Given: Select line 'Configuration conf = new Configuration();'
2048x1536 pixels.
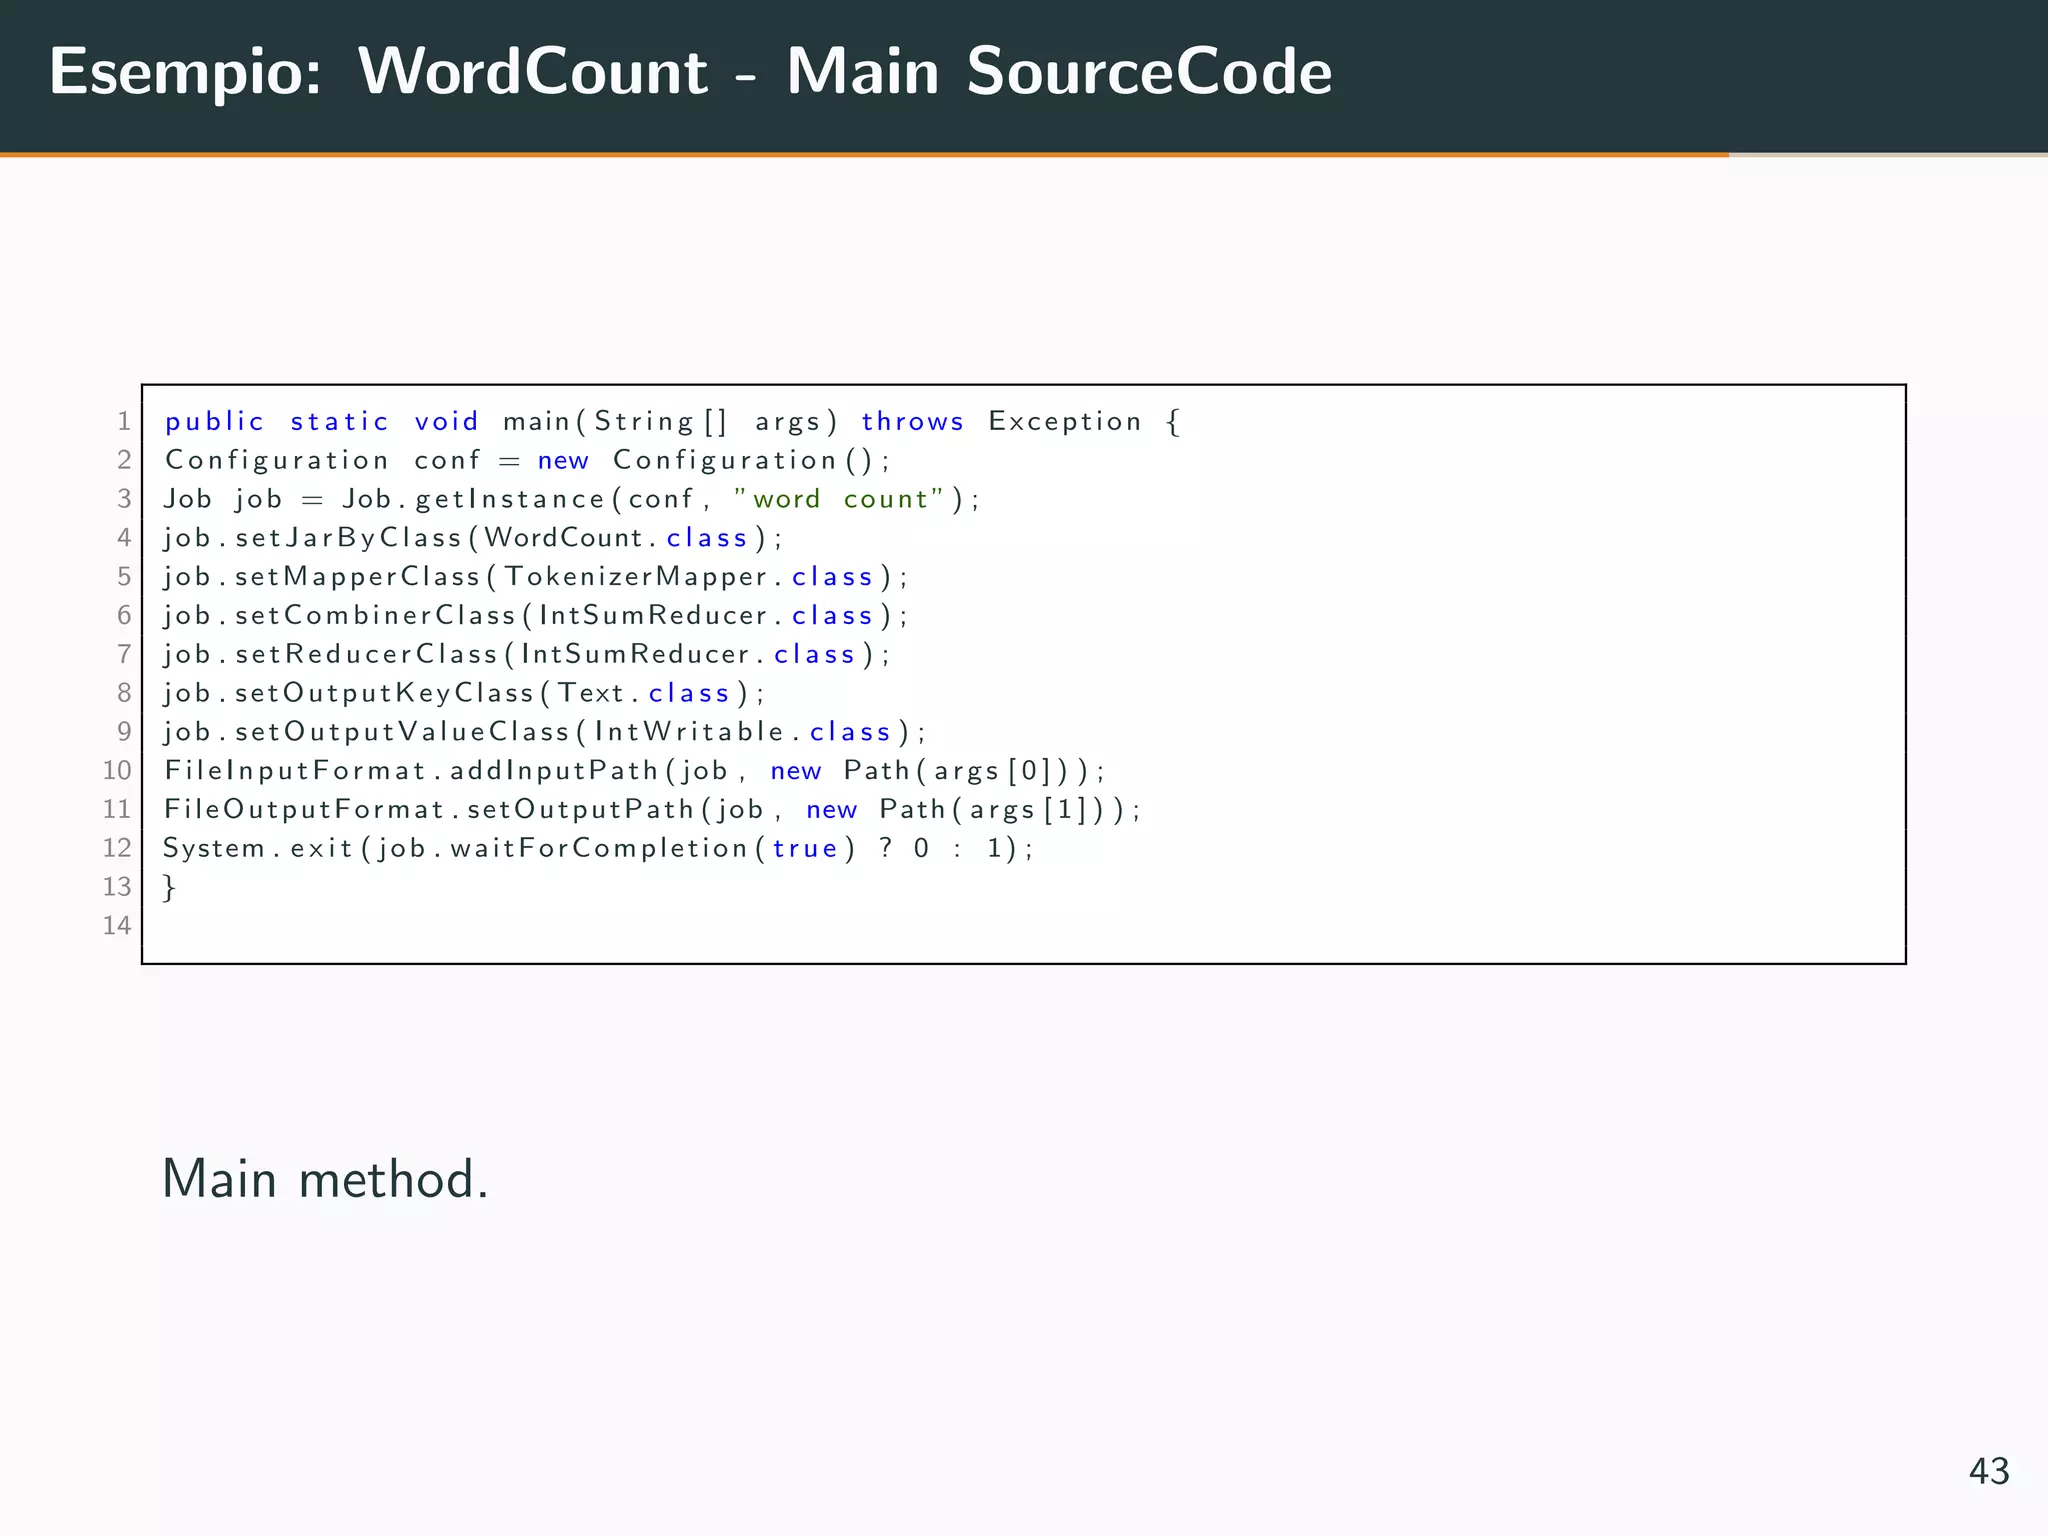Looking at the screenshot, I should (x=527, y=460).
